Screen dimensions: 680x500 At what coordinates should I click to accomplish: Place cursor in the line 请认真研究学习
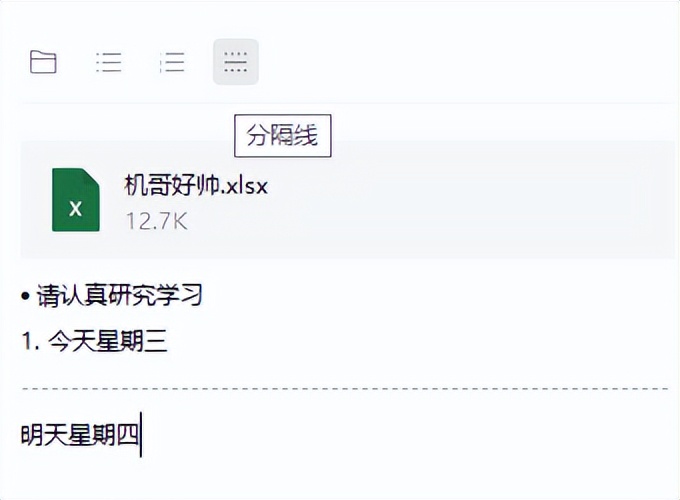coord(119,296)
